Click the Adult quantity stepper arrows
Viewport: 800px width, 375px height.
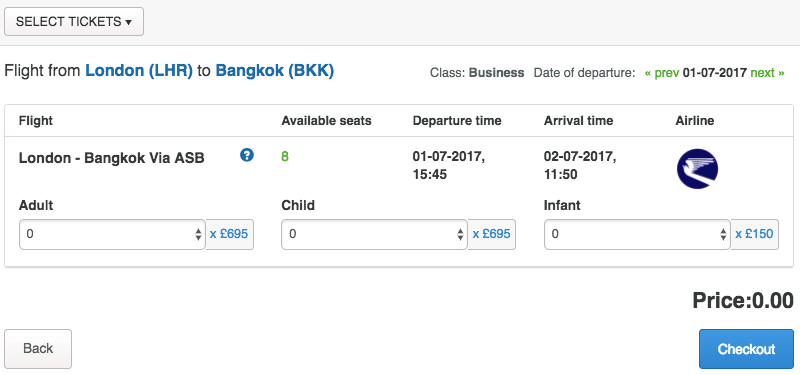[198, 235]
